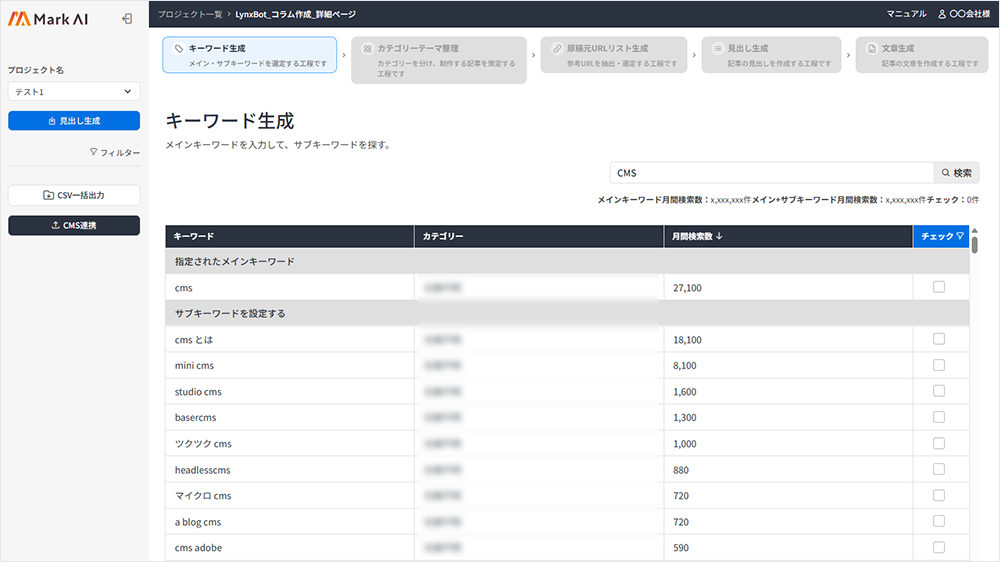Focus the keyword search input field
Viewport: 1000px width, 562px height.
[770, 173]
